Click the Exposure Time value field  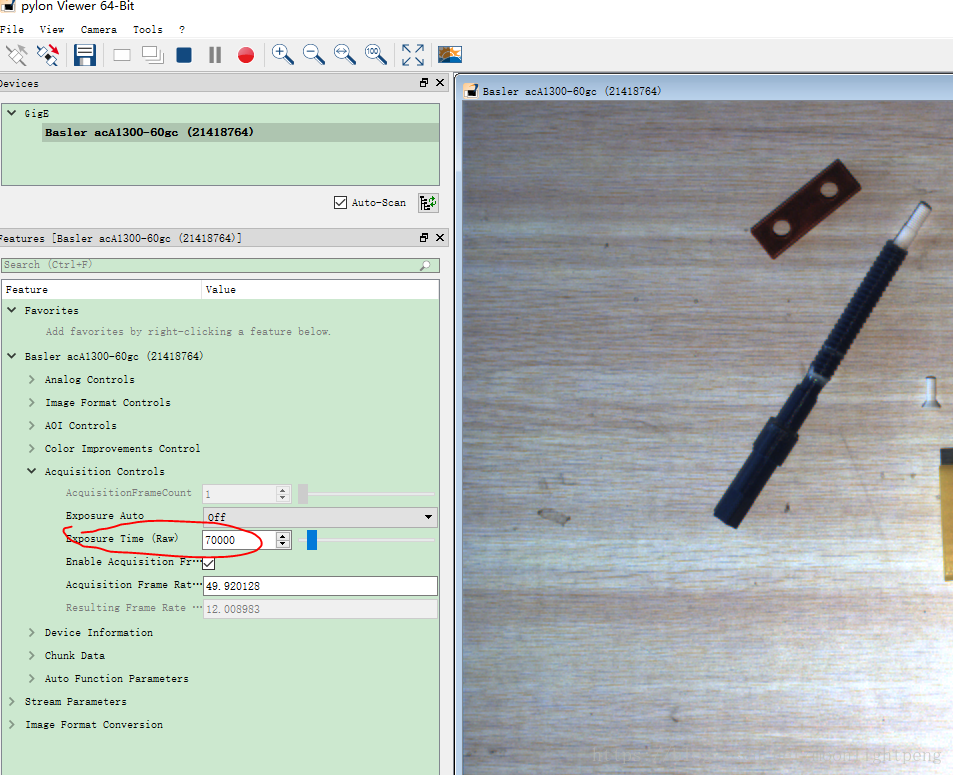click(x=239, y=540)
